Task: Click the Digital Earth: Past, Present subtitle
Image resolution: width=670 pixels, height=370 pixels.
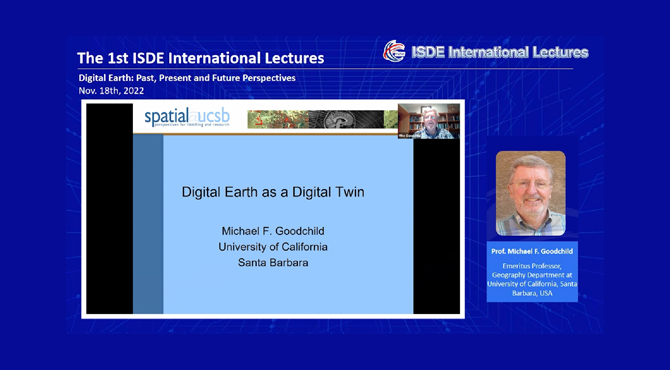Action: pyautogui.click(x=187, y=78)
